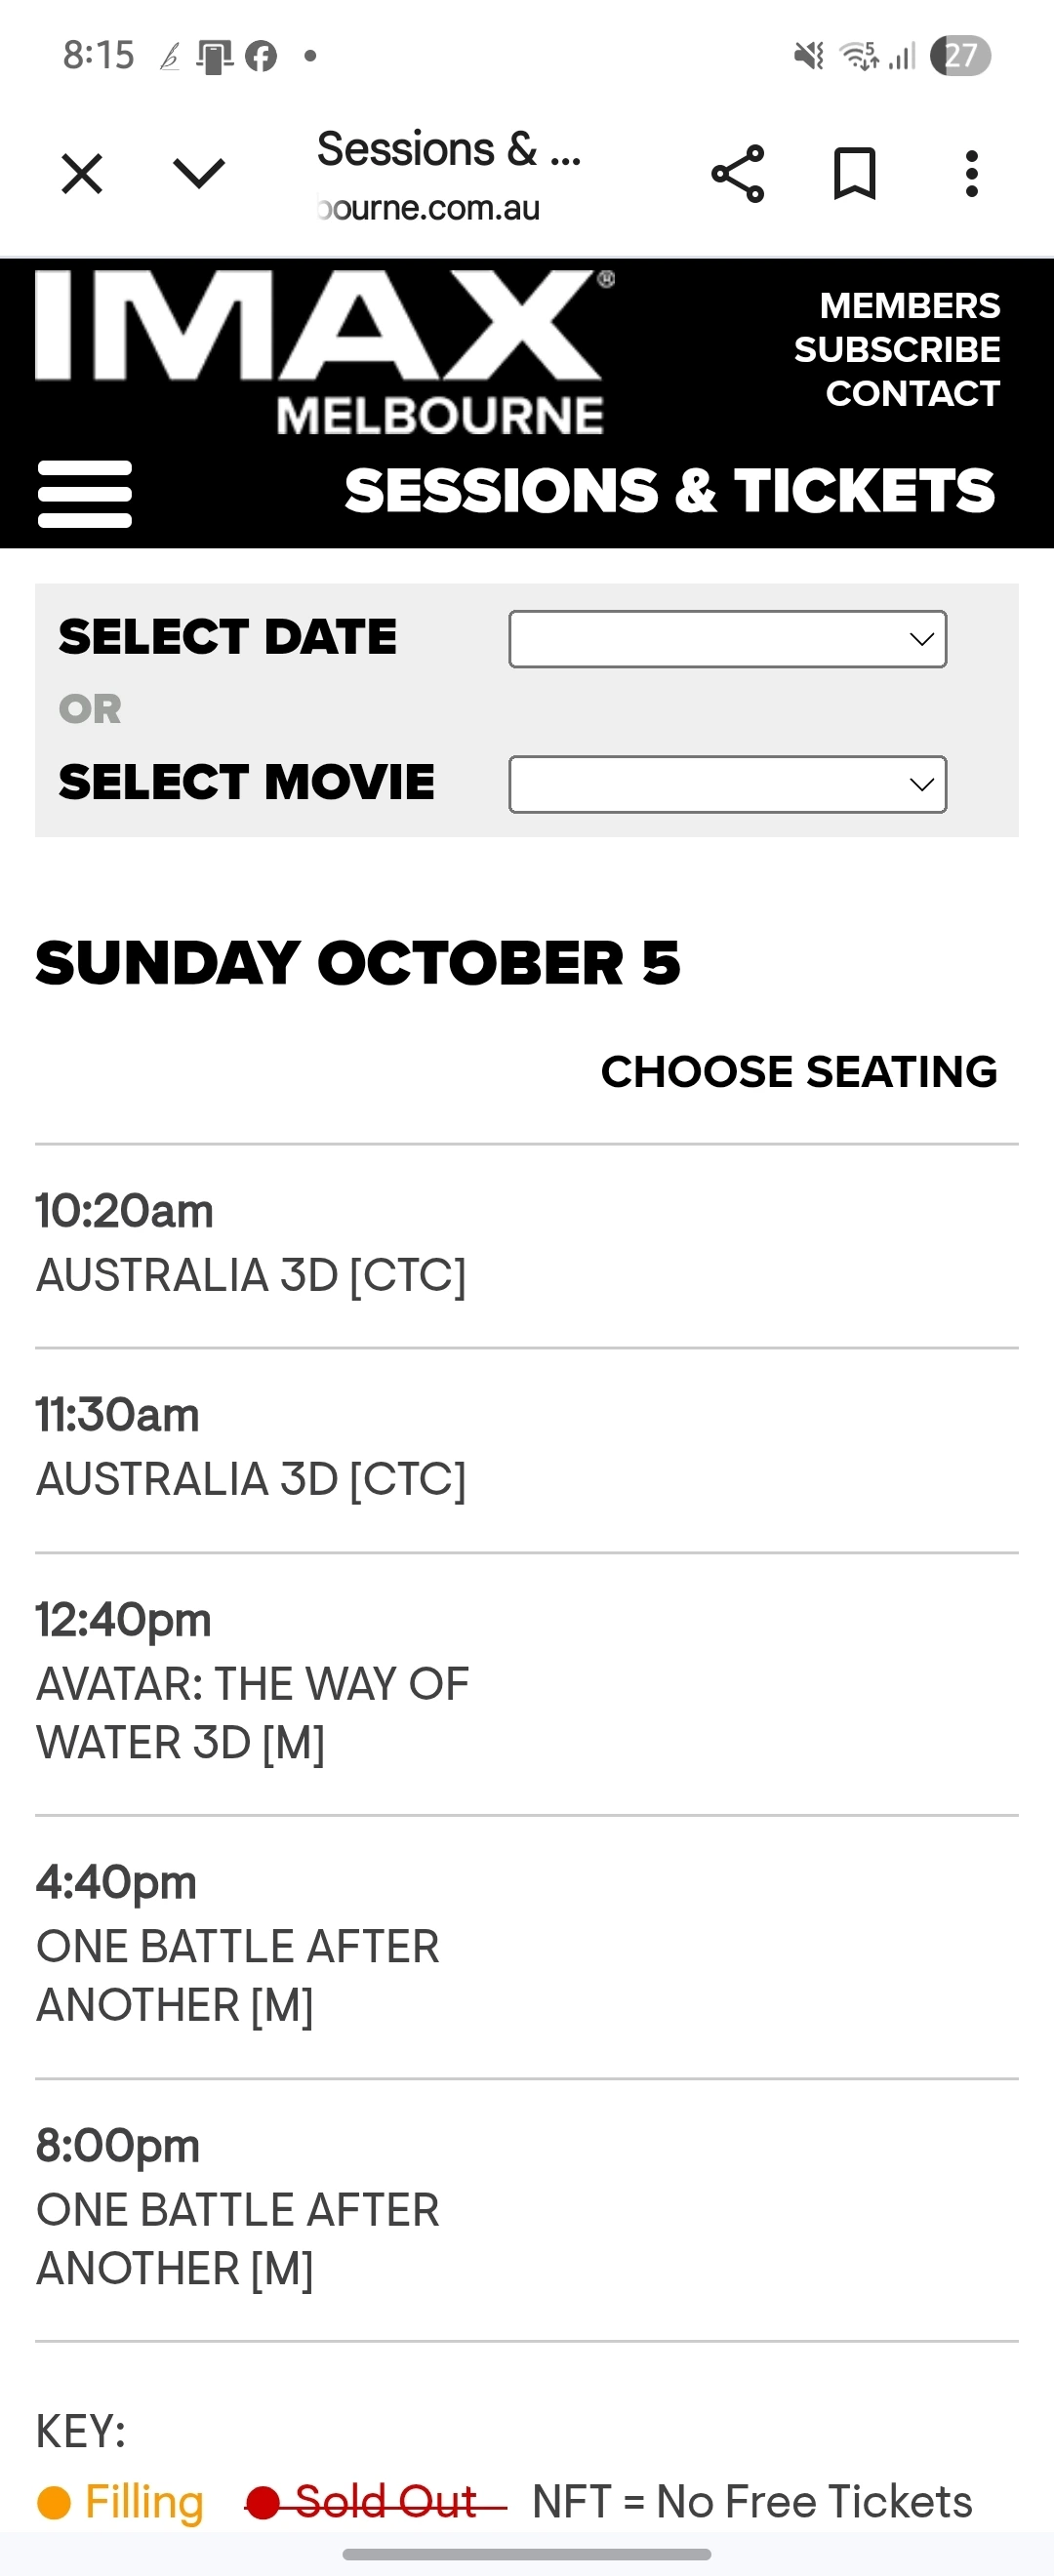This screenshot has width=1054, height=2576.
Task: Tap the Facebook notification status icon
Action: point(261,56)
